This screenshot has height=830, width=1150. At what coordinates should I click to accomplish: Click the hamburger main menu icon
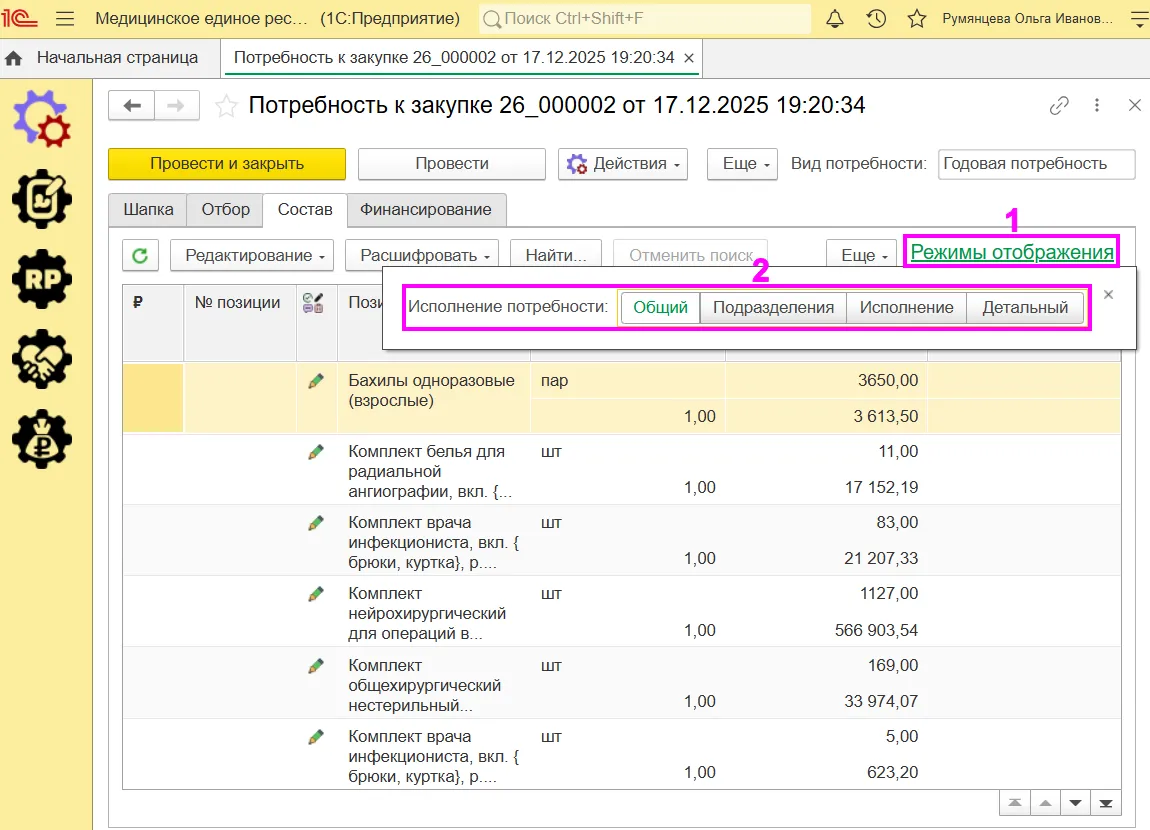click(x=65, y=18)
